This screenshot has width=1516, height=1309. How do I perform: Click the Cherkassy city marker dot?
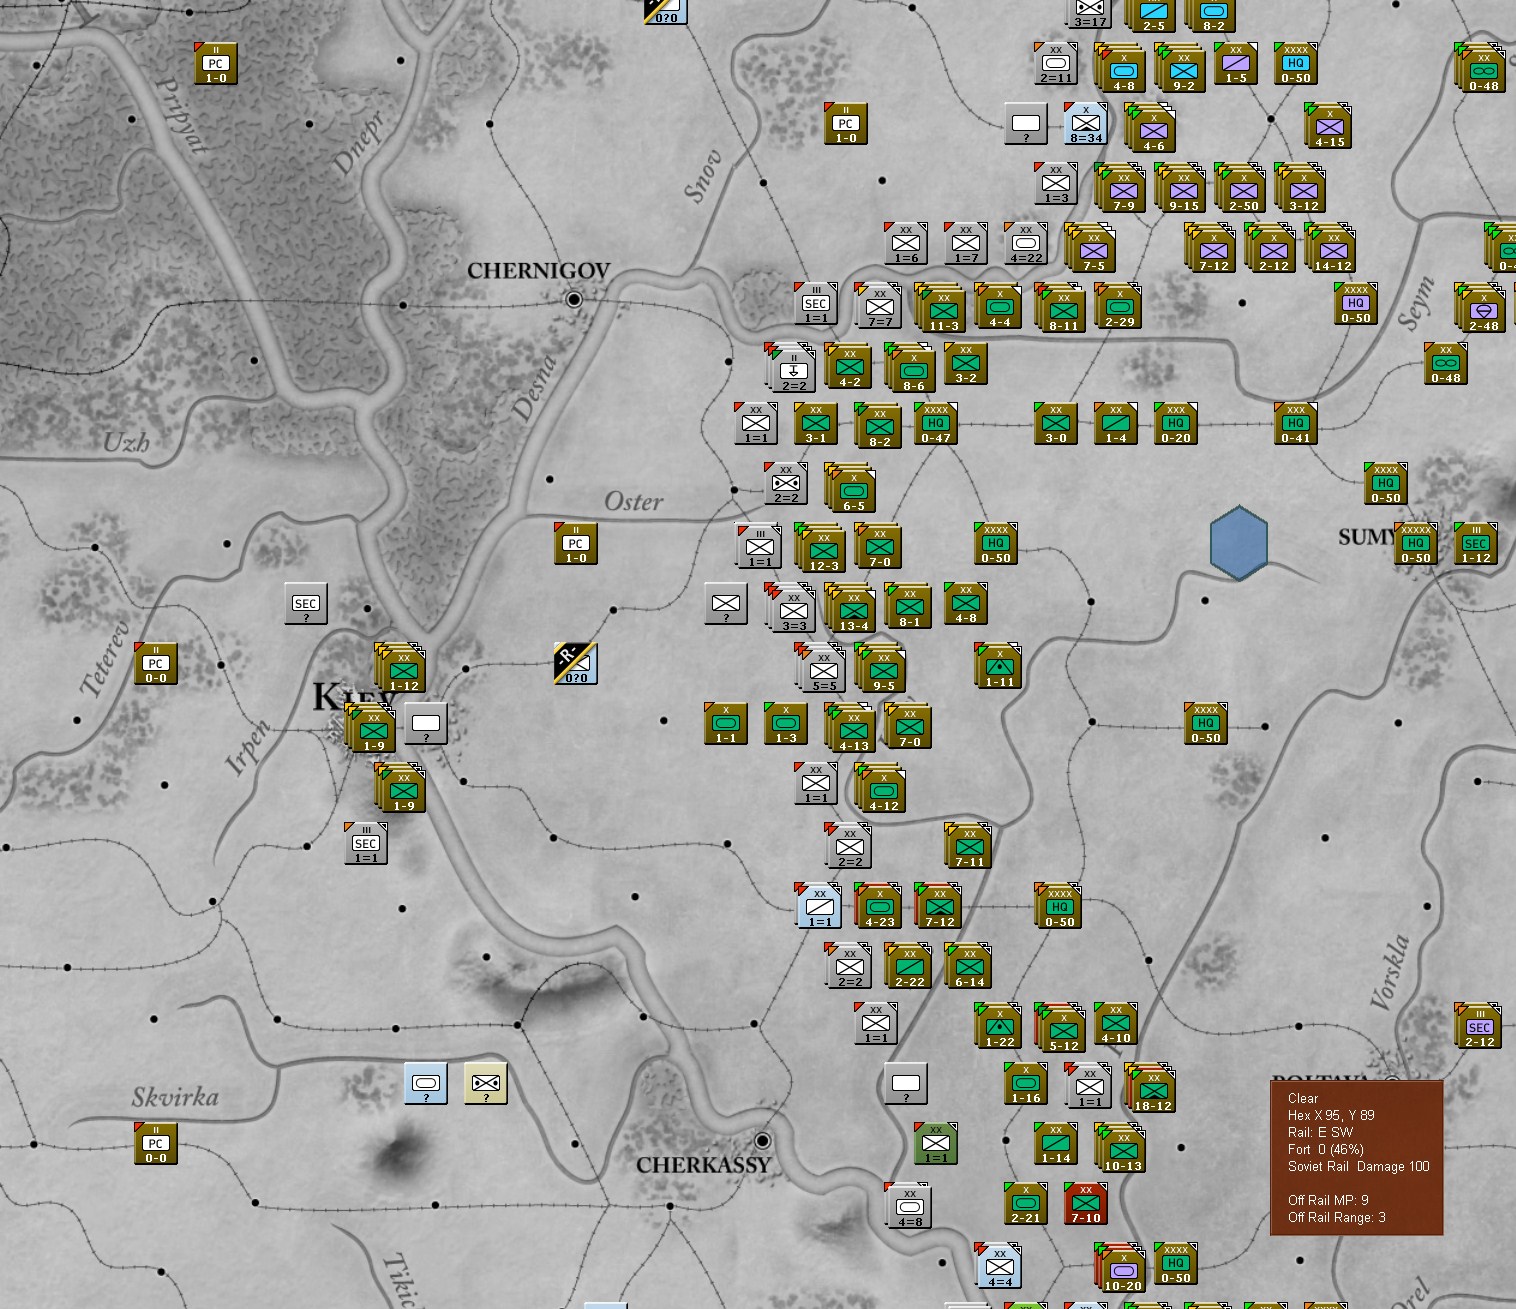pos(763,1140)
